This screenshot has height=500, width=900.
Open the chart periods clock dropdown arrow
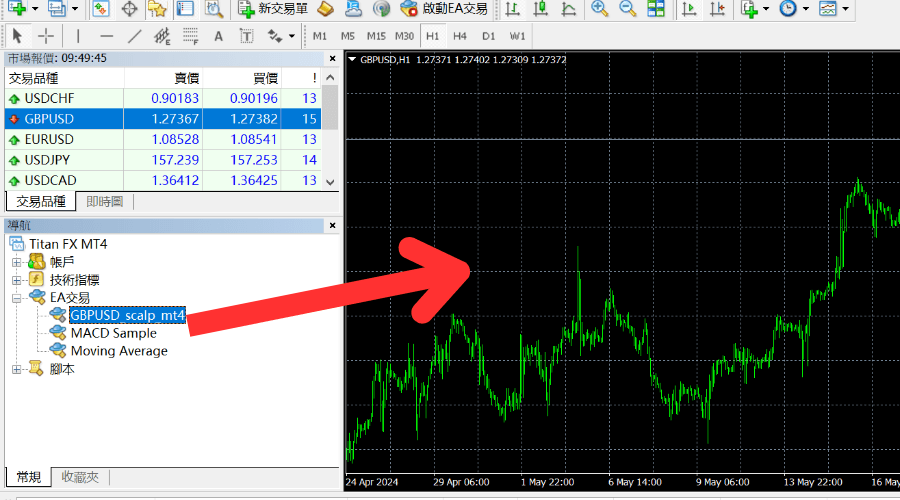(x=805, y=9)
